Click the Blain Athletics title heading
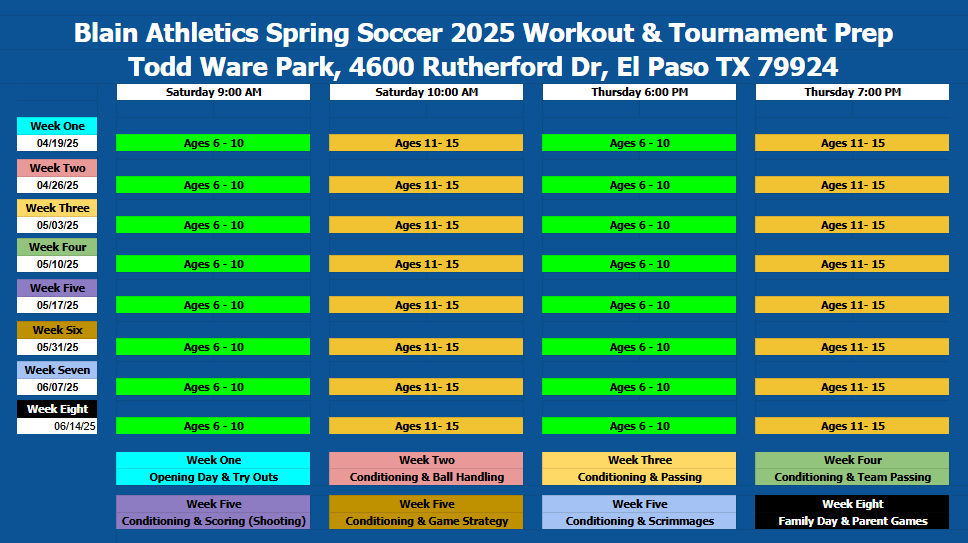 click(483, 33)
